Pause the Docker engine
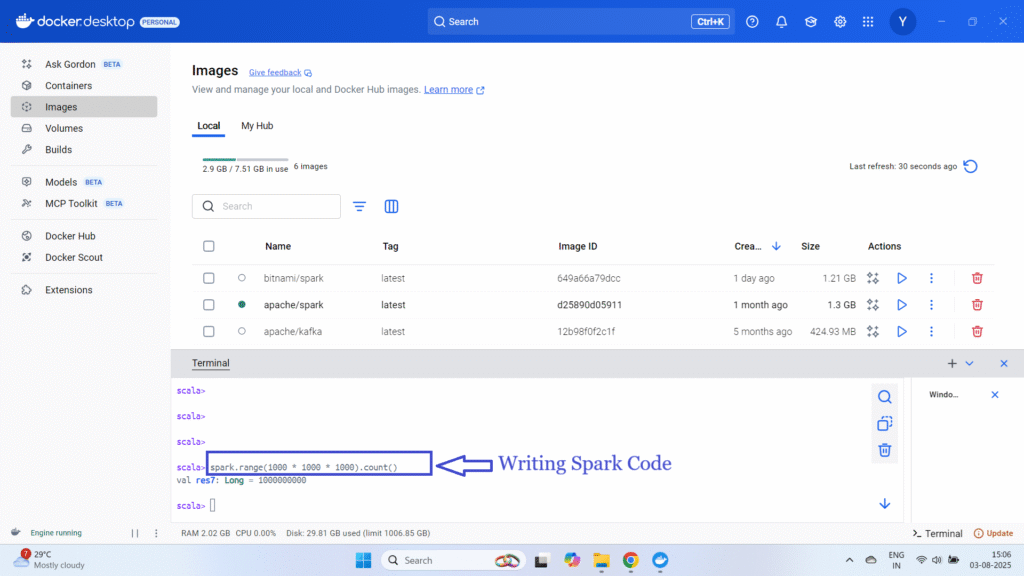This screenshot has height=576, width=1024. (x=135, y=533)
